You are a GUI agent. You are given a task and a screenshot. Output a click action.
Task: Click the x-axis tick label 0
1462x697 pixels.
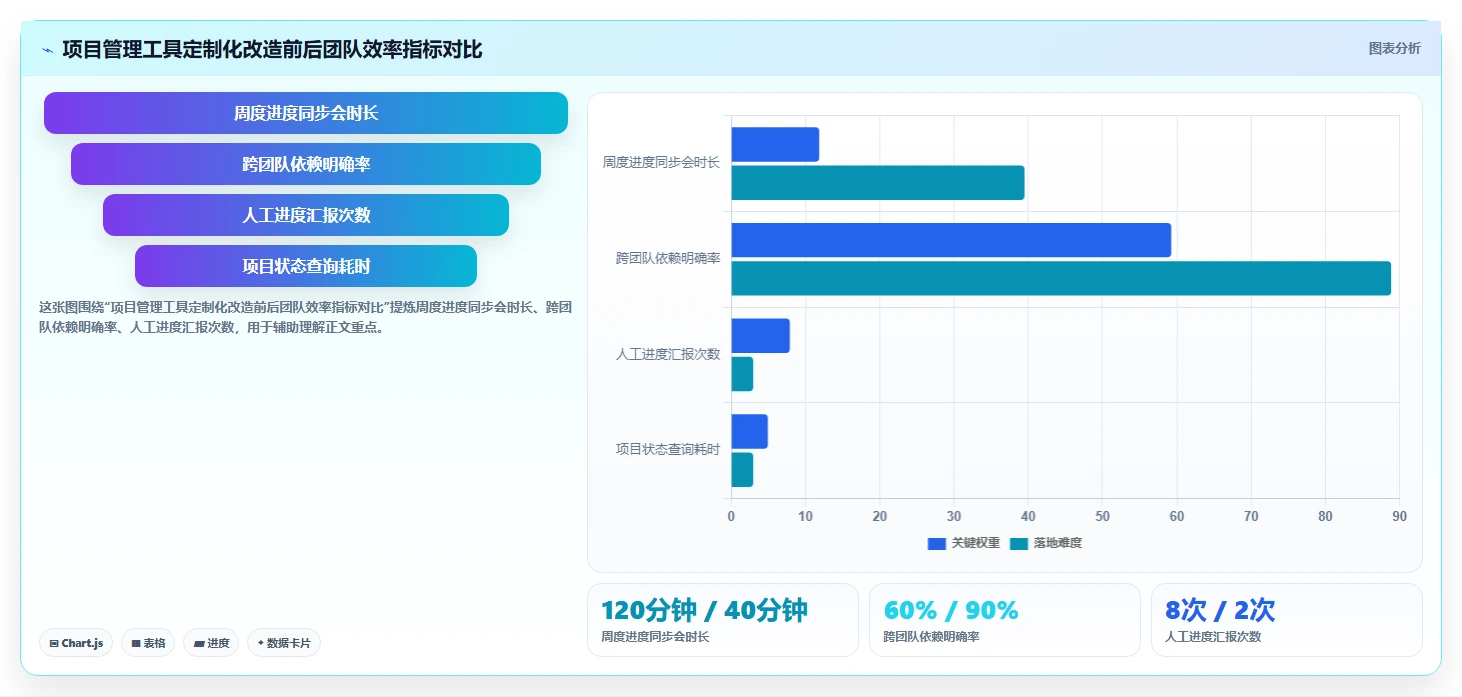click(x=731, y=516)
